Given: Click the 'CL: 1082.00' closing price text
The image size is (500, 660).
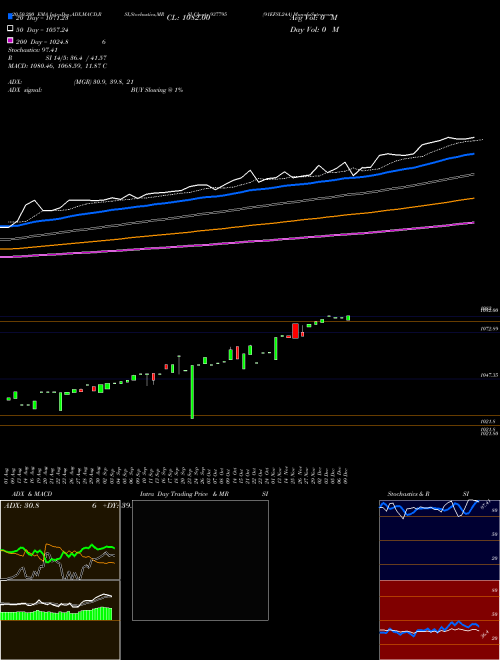Looking at the screenshot, I should click(188, 18).
